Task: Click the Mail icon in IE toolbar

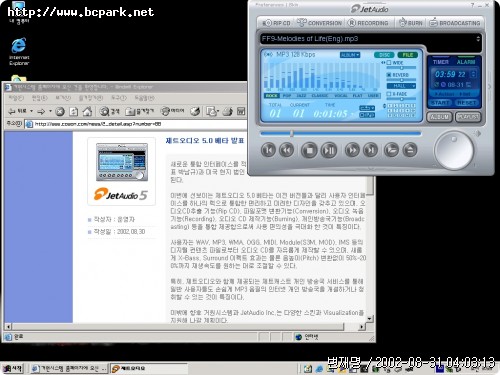Action: click(x=212, y=111)
